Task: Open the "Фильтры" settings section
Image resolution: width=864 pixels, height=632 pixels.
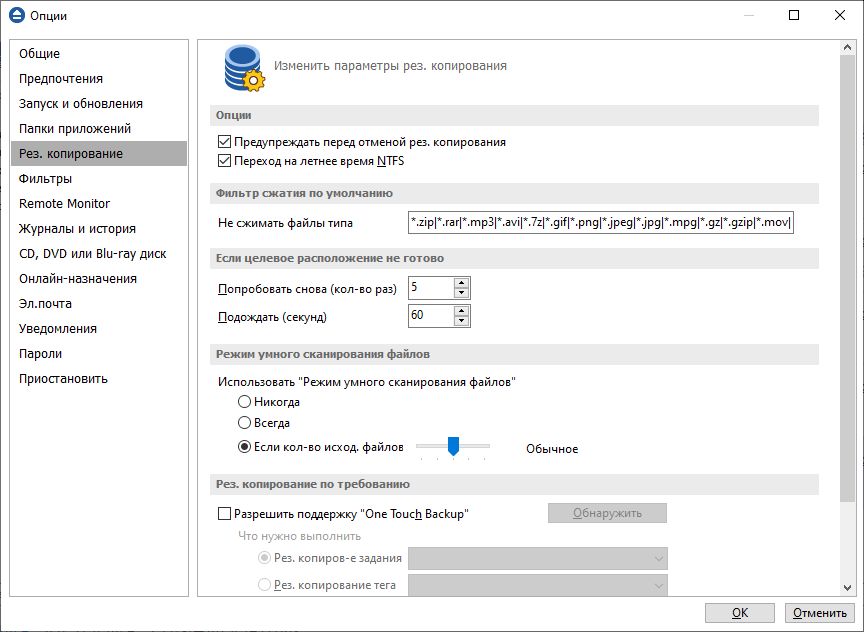Action: pyautogui.click(x=46, y=179)
